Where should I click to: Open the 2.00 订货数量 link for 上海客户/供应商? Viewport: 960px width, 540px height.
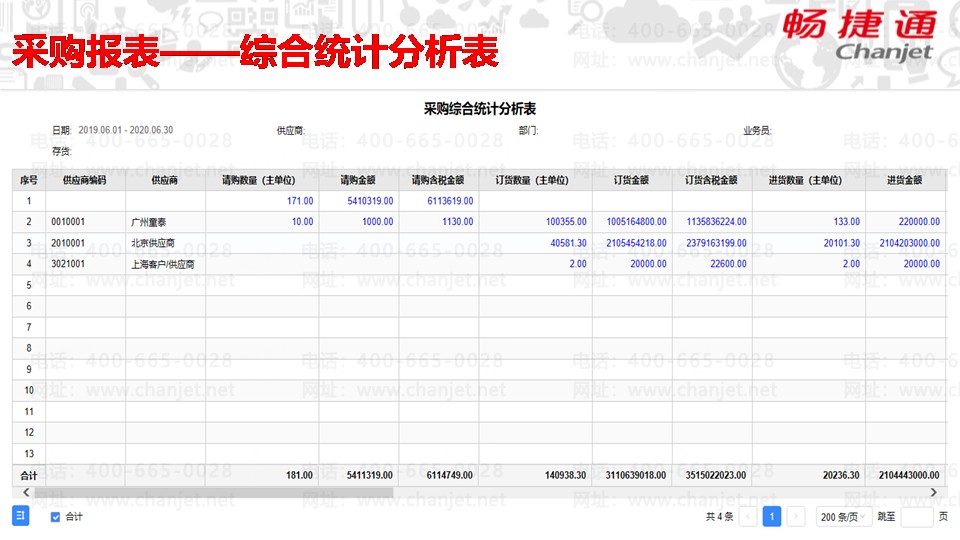pyautogui.click(x=577, y=264)
